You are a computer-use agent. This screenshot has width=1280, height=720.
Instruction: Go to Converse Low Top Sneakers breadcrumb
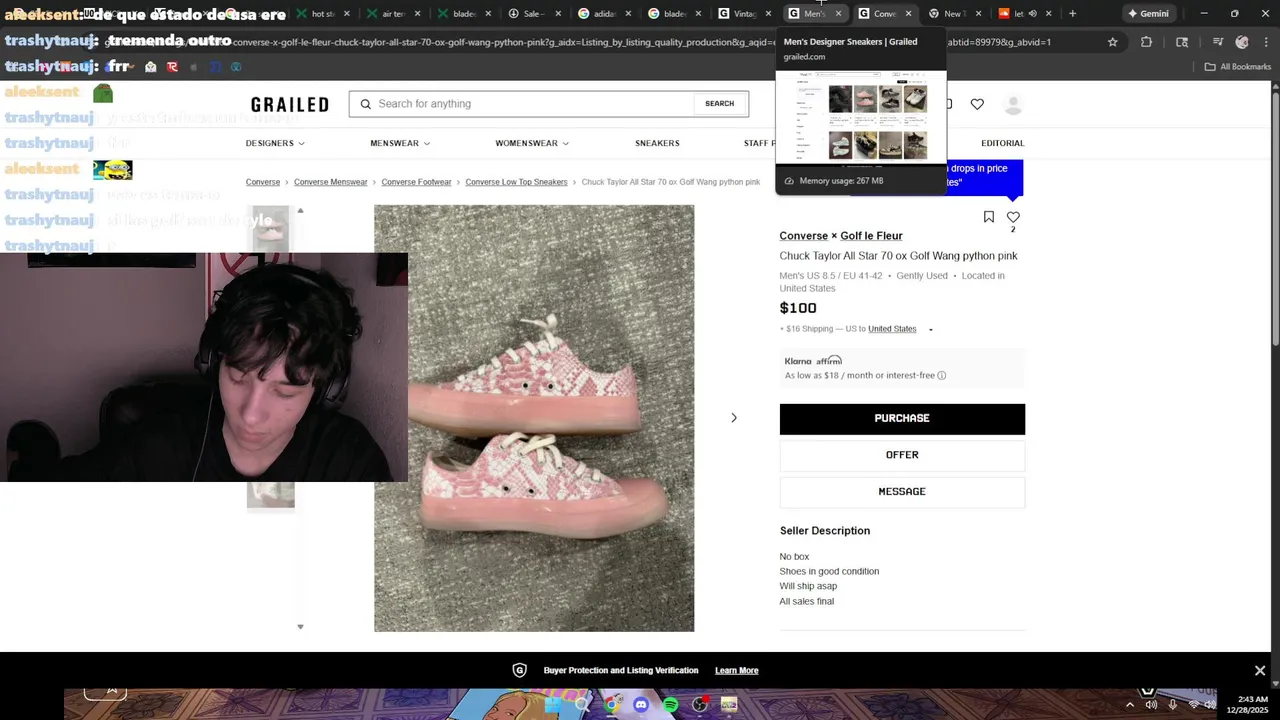(x=516, y=182)
